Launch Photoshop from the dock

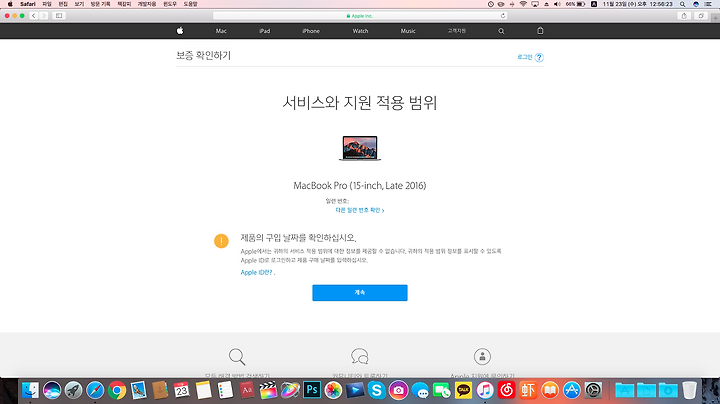(x=312, y=390)
